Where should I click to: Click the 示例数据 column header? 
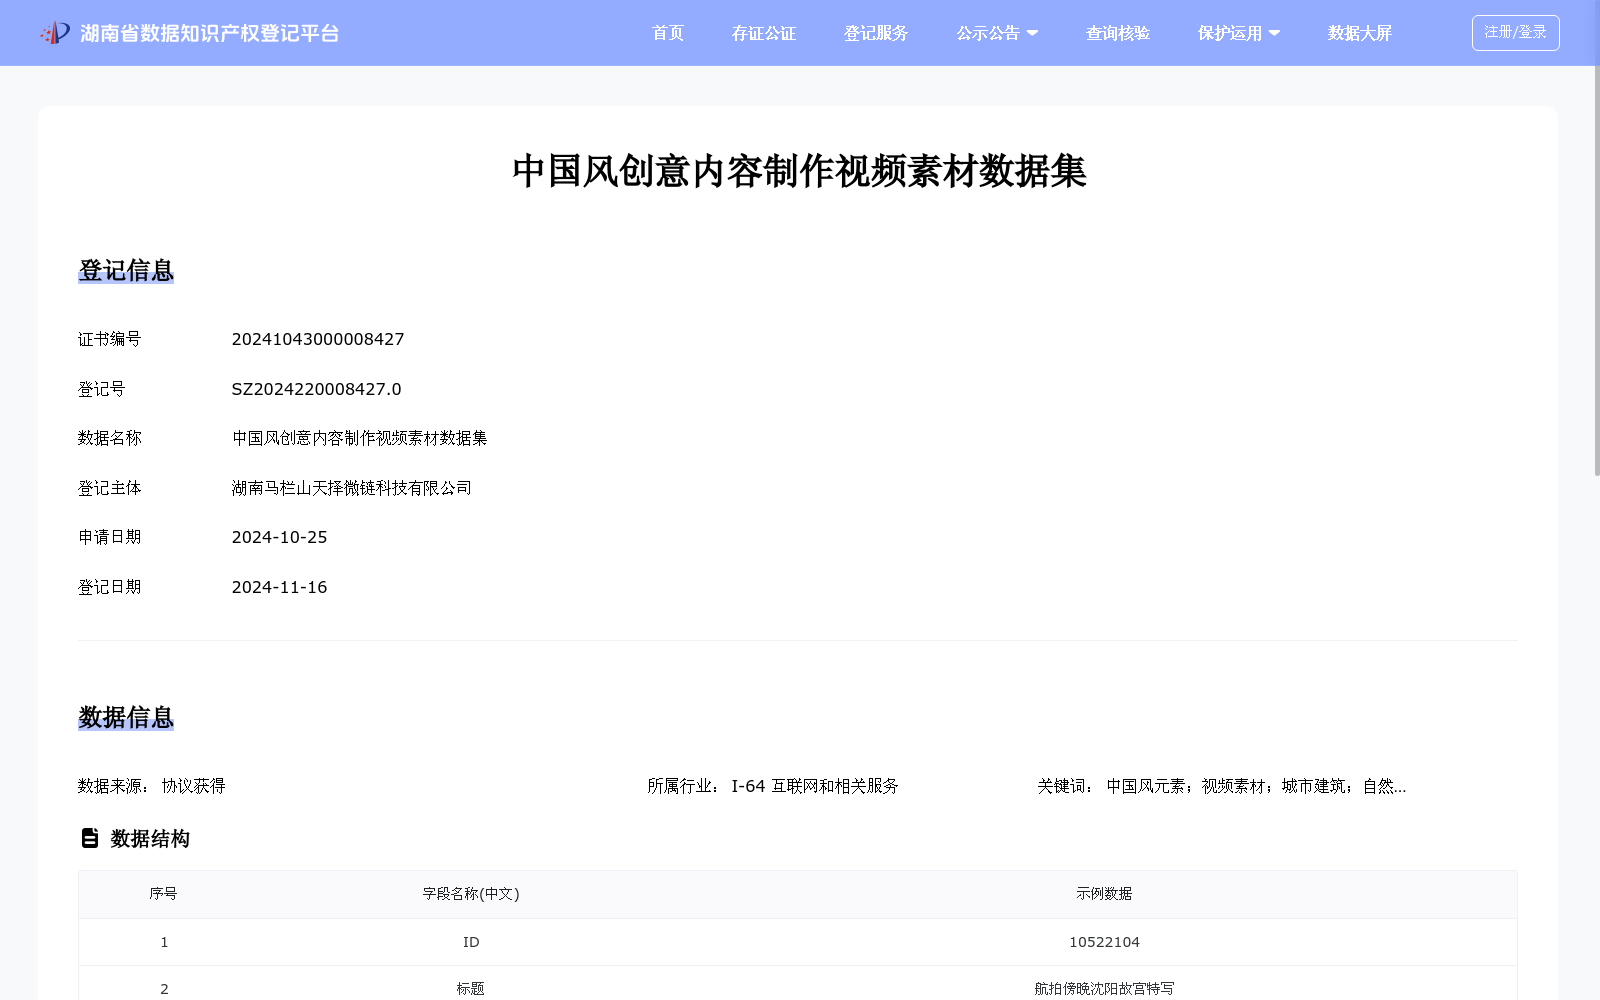(x=1104, y=894)
